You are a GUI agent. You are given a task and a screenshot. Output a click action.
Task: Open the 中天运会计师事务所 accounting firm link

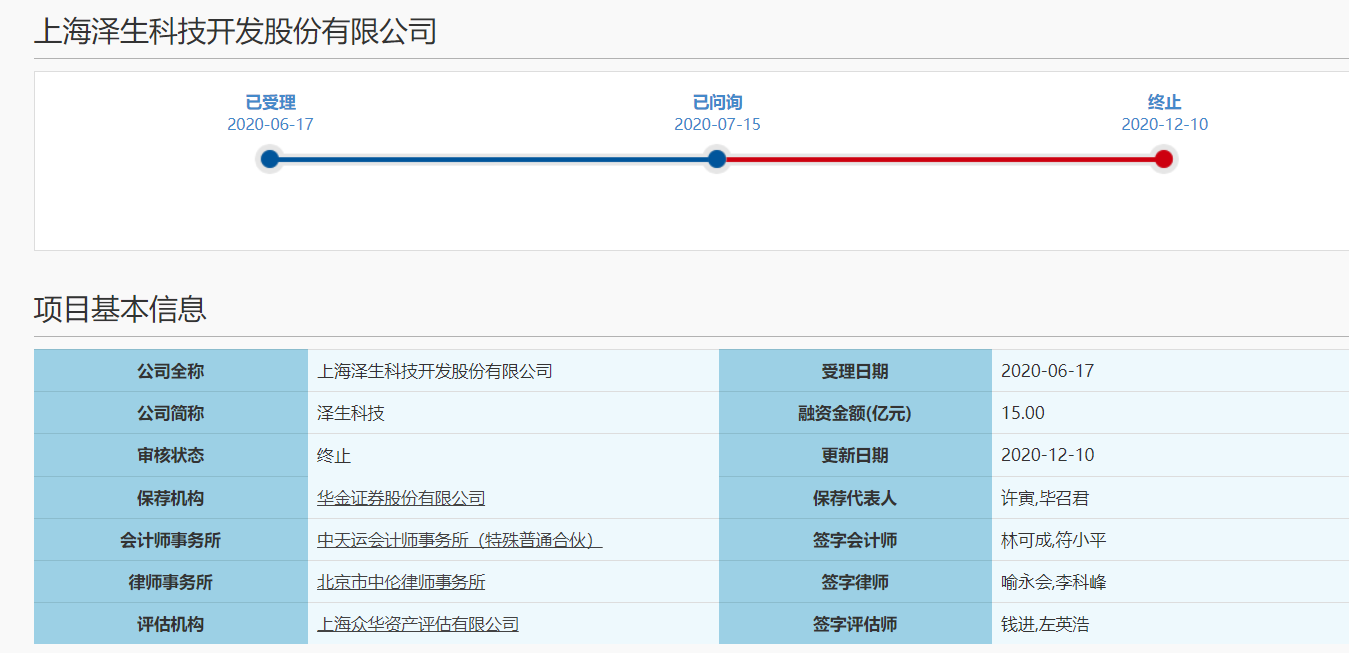(460, 540)
